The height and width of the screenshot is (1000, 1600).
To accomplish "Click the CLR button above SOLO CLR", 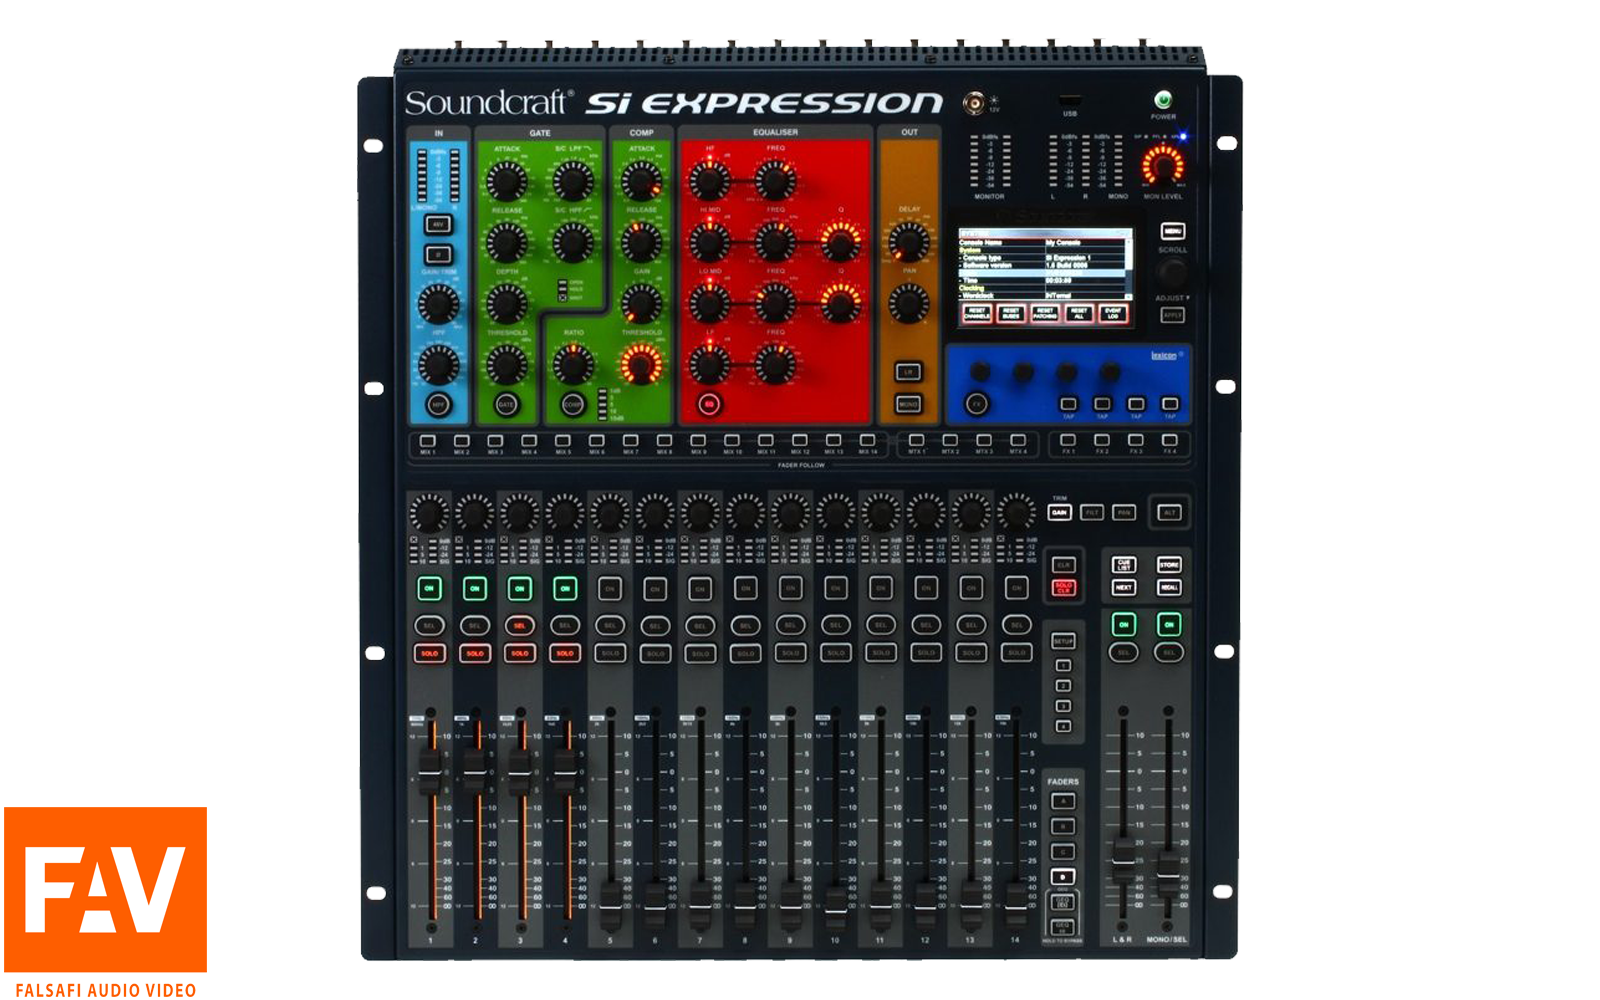I will 1063,565.
